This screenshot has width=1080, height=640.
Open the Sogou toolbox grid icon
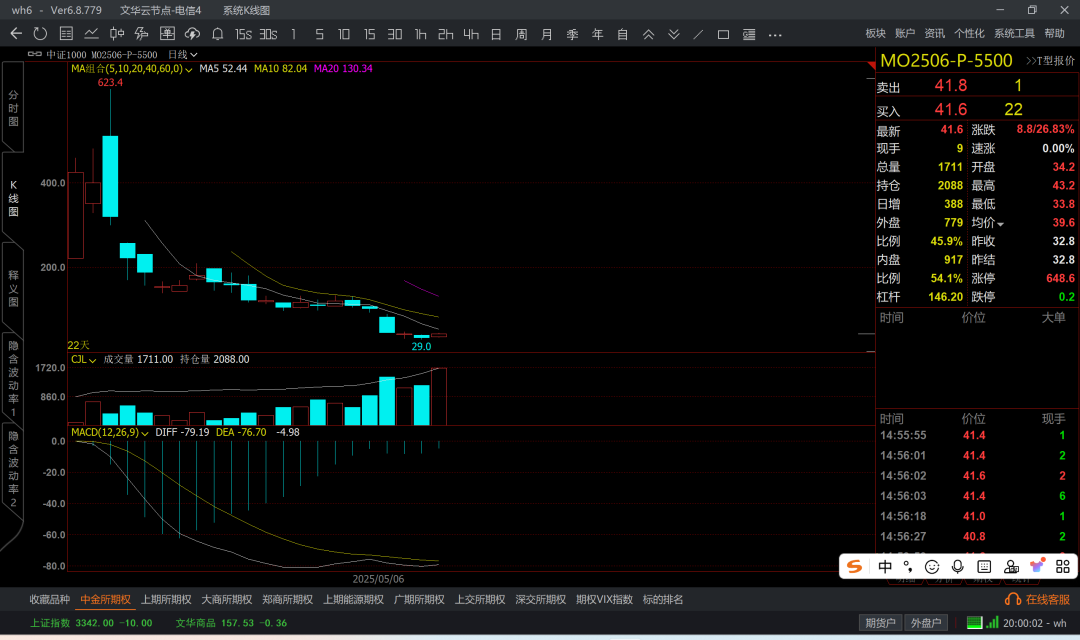[x=1063, y=566]
